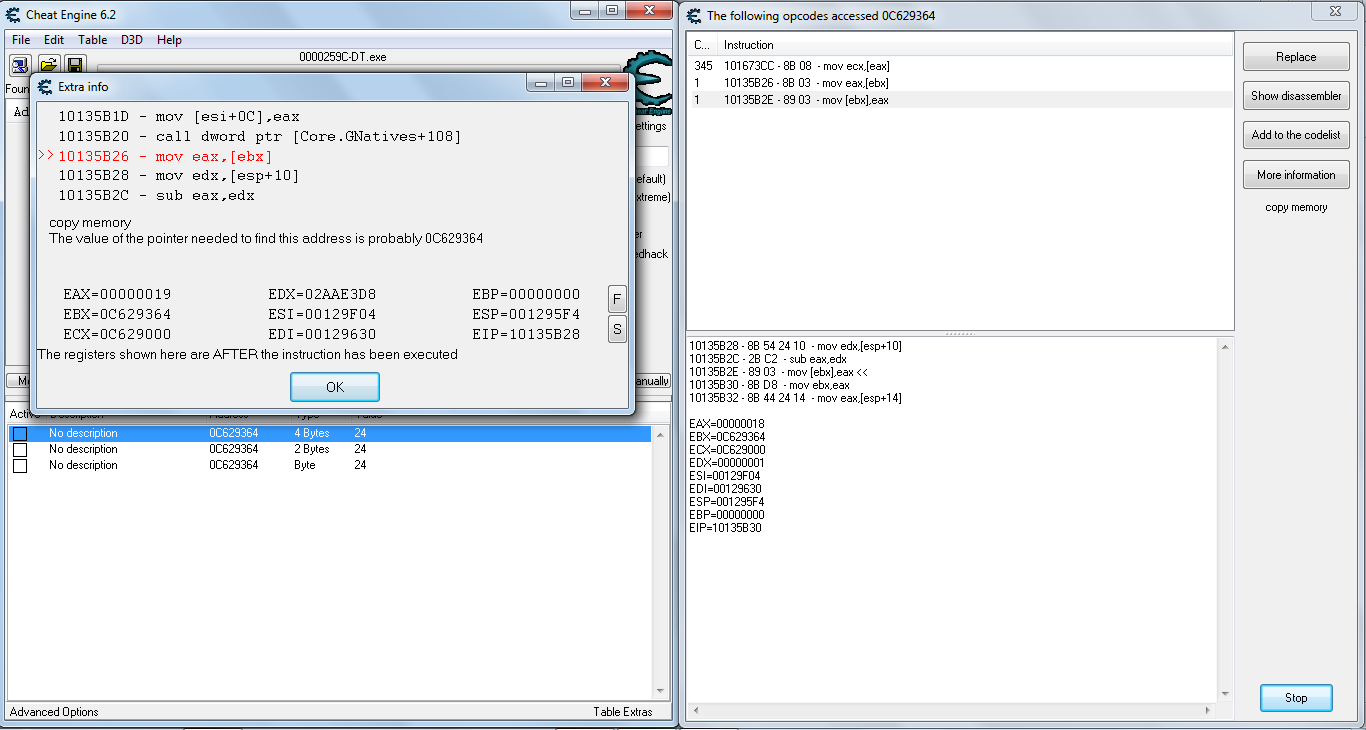Maximize the Extra info dialog window
The height and width of the screenshot is (730, 1366).
(568, 83)
